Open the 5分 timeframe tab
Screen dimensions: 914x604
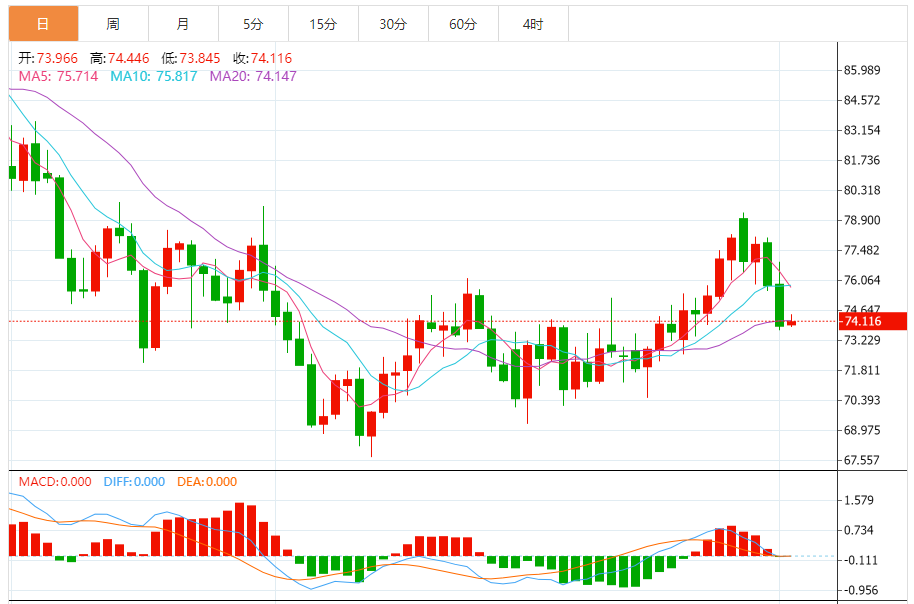coord(253,24)
